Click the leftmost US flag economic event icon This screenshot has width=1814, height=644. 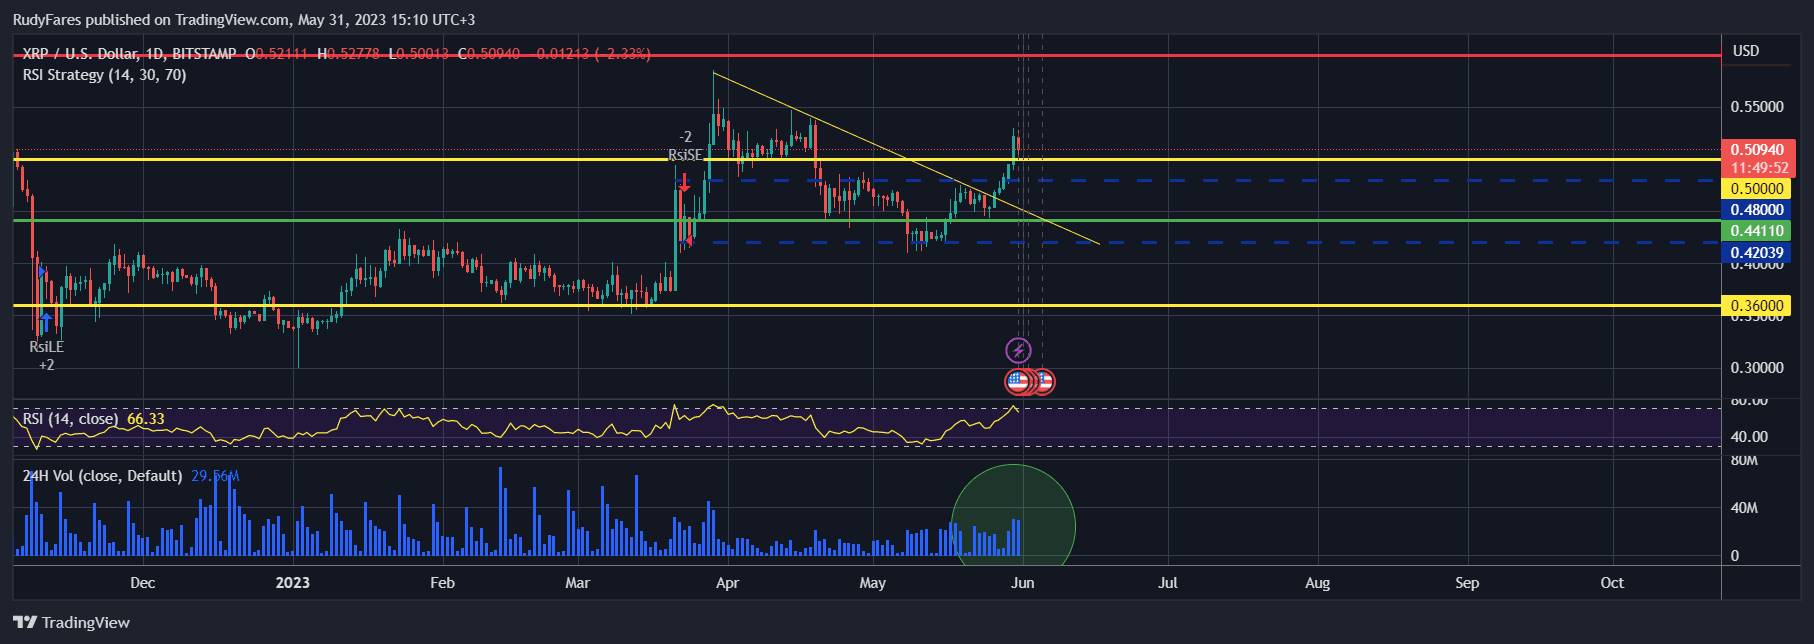pos(1016,381)
